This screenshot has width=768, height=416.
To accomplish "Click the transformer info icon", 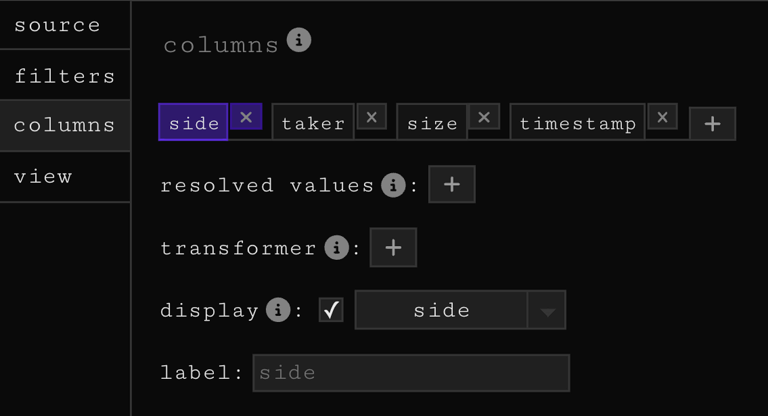I will pos(335,247).
